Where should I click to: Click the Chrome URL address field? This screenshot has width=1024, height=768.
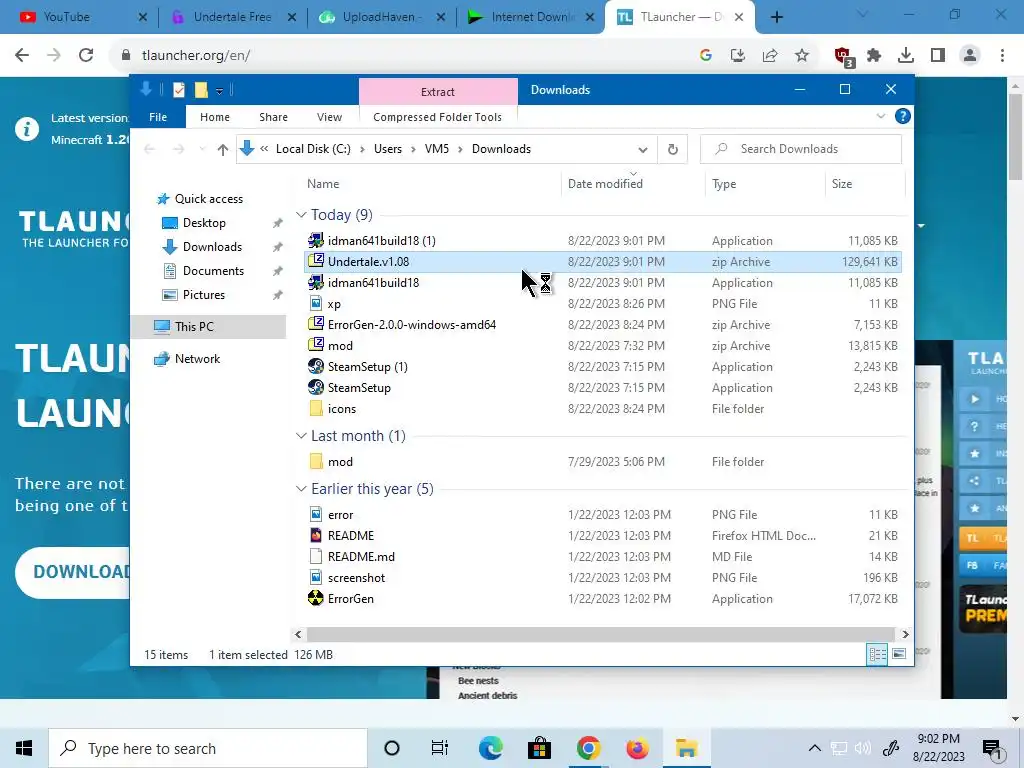pyautogui.click(x=405, y=56)
